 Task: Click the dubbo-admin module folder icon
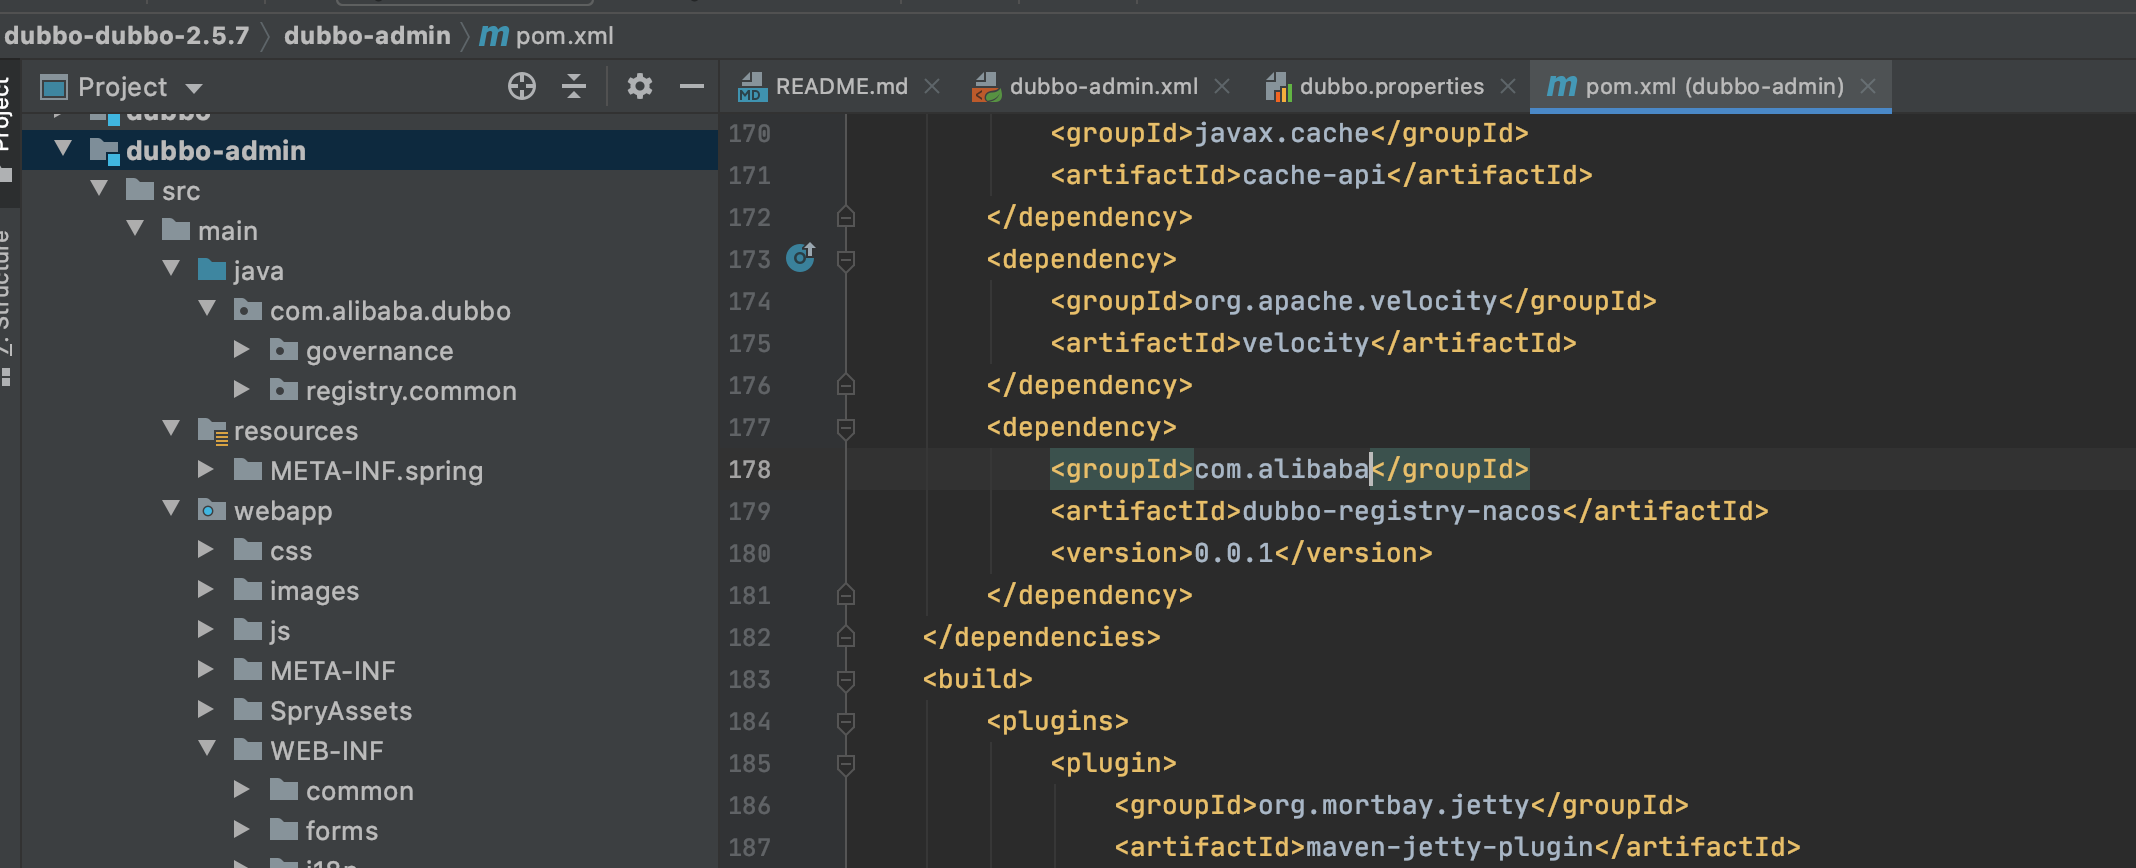[104, 151]
